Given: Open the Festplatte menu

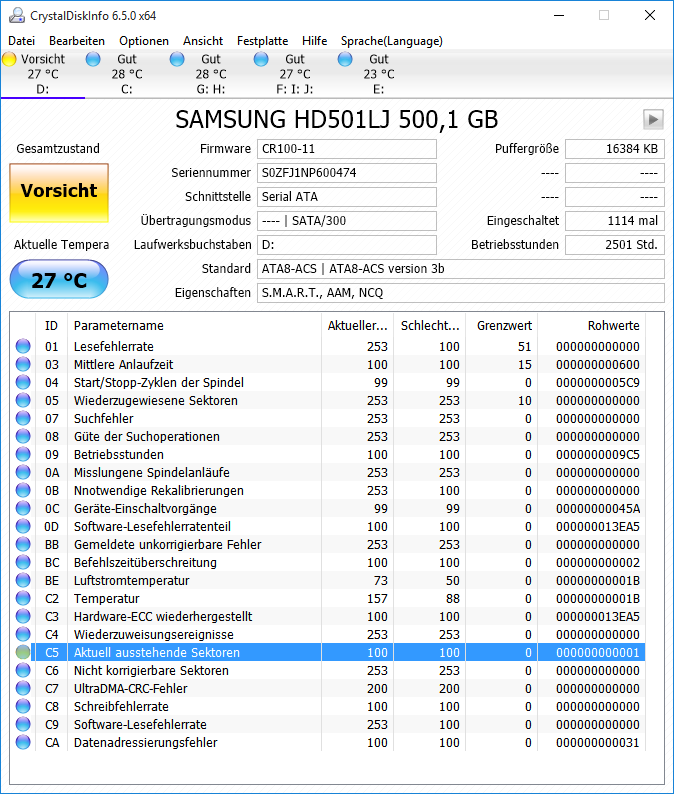Looking at the screenshot, I should [x=262, y=41].
